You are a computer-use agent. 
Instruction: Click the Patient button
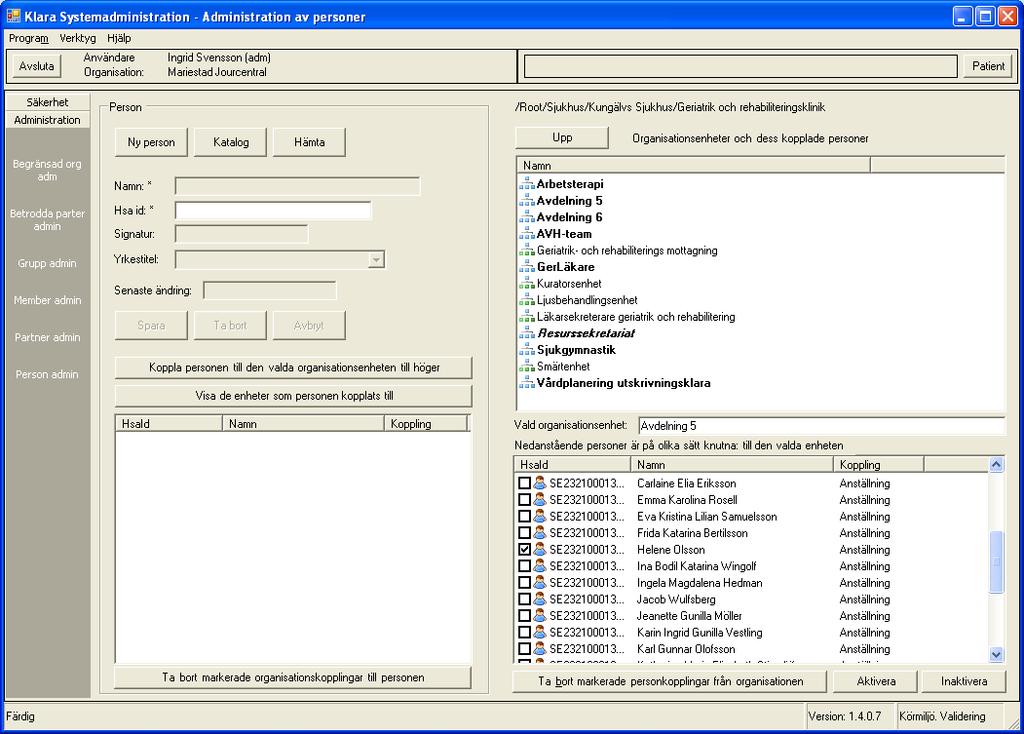[x=988, y=66]
